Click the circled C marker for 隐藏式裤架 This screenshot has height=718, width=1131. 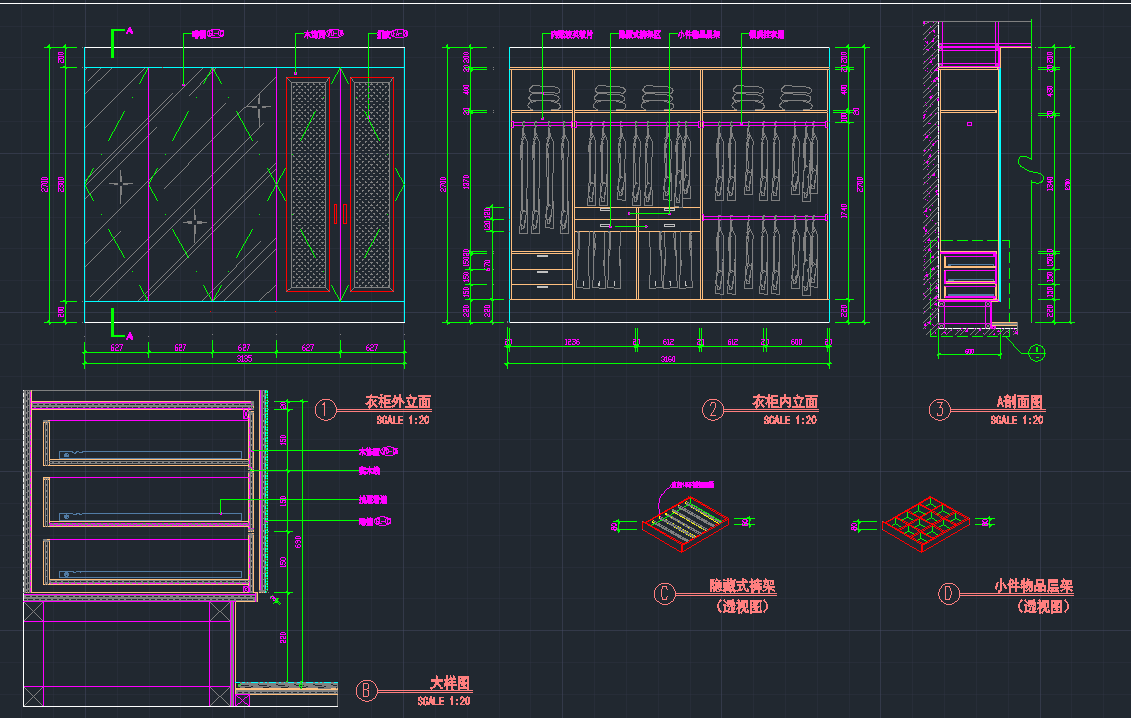click(x=664, y=594)
